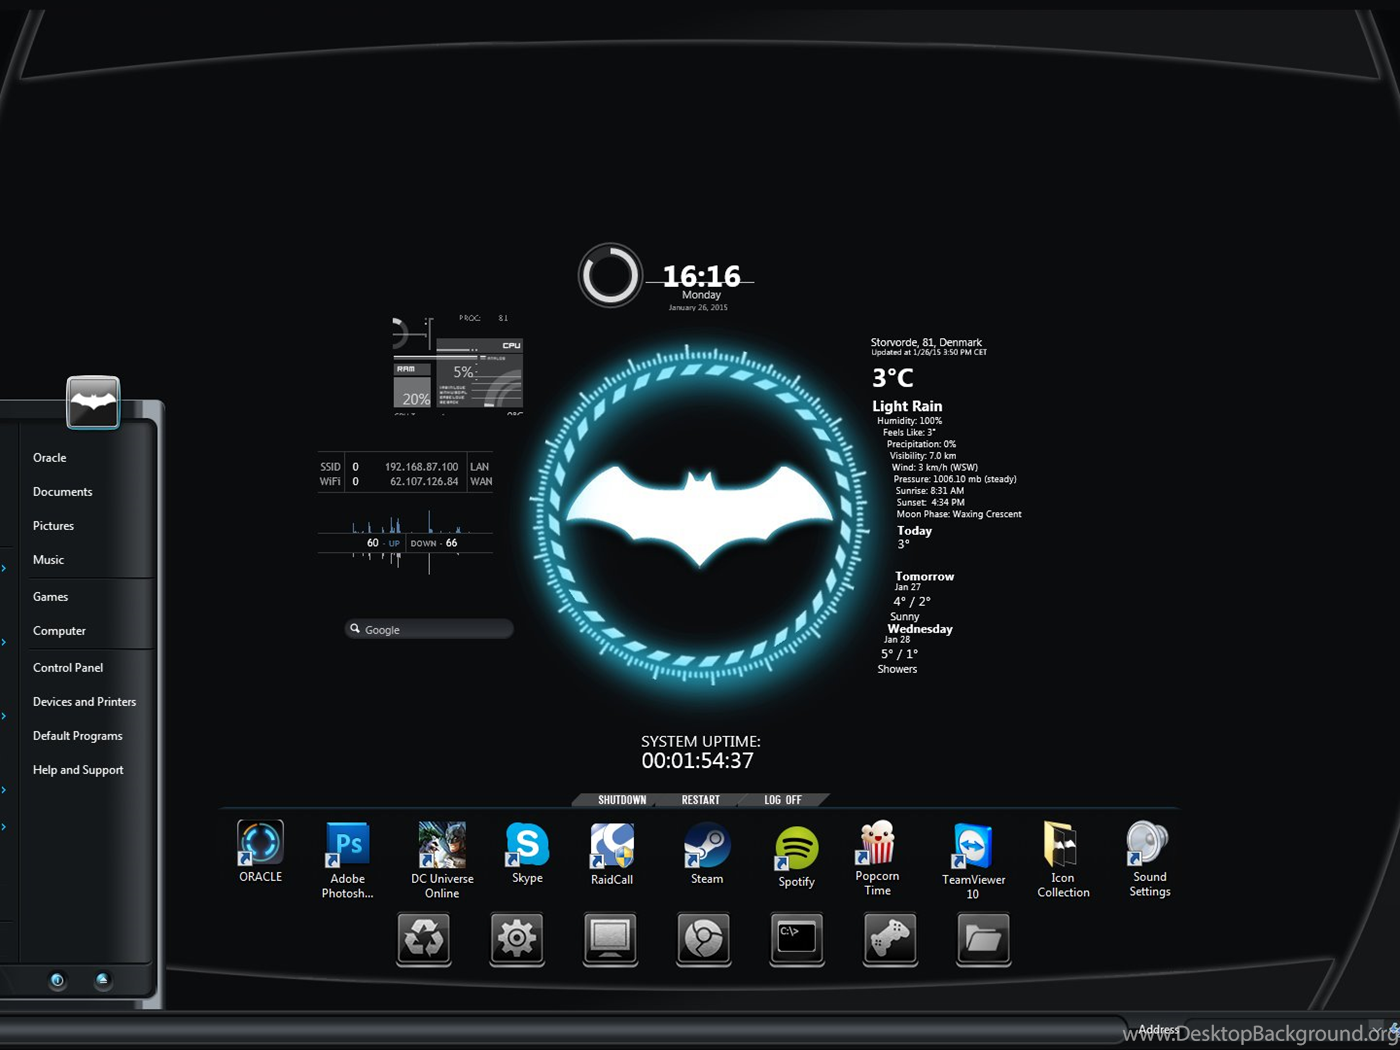
Task: Click the Pressure: 1006.10 mb line
Action: (x=955, y=479)
